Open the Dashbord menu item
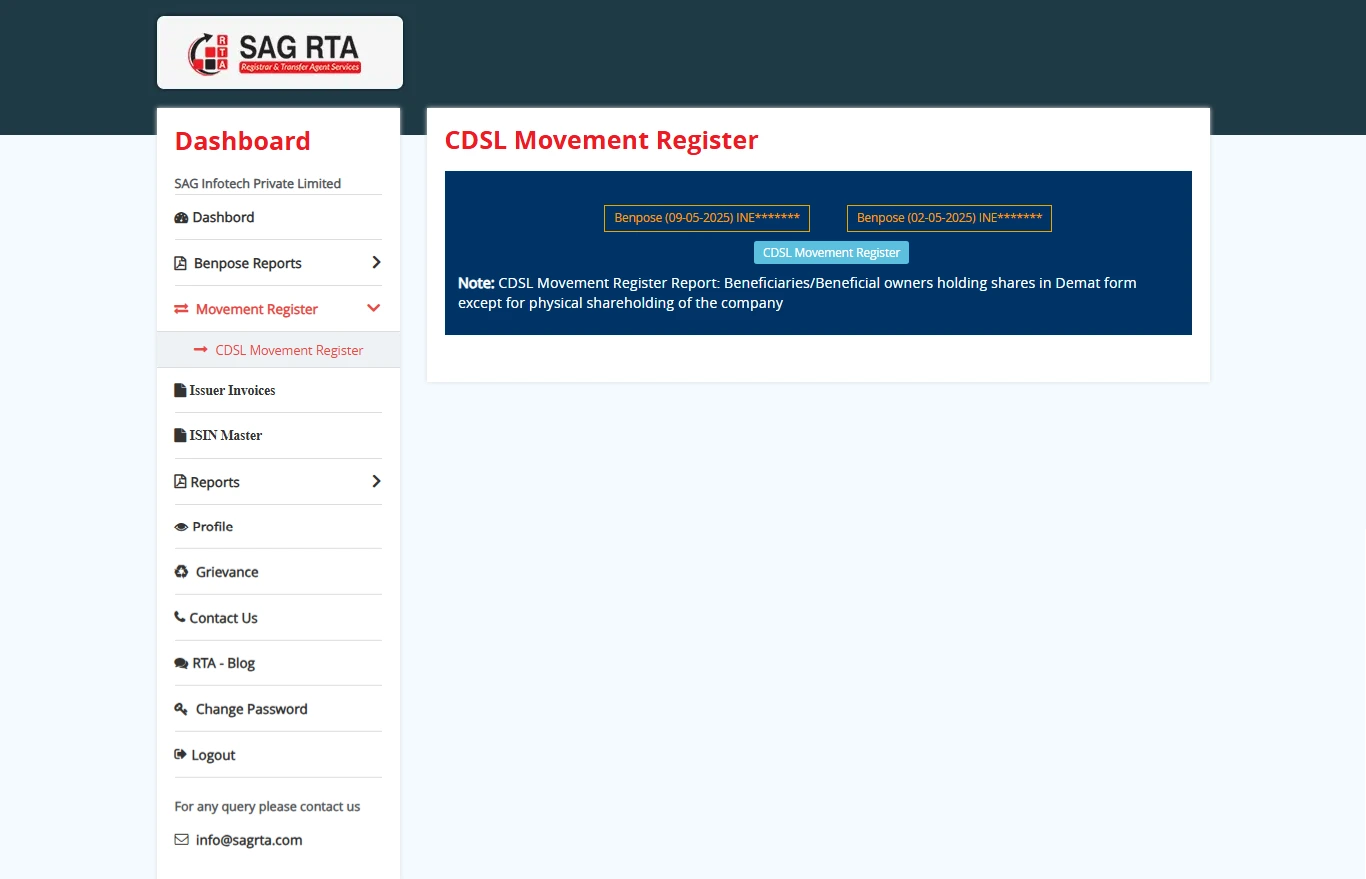Image resolution: width=1366 pixels, height=879 pixels. (223, 218)
